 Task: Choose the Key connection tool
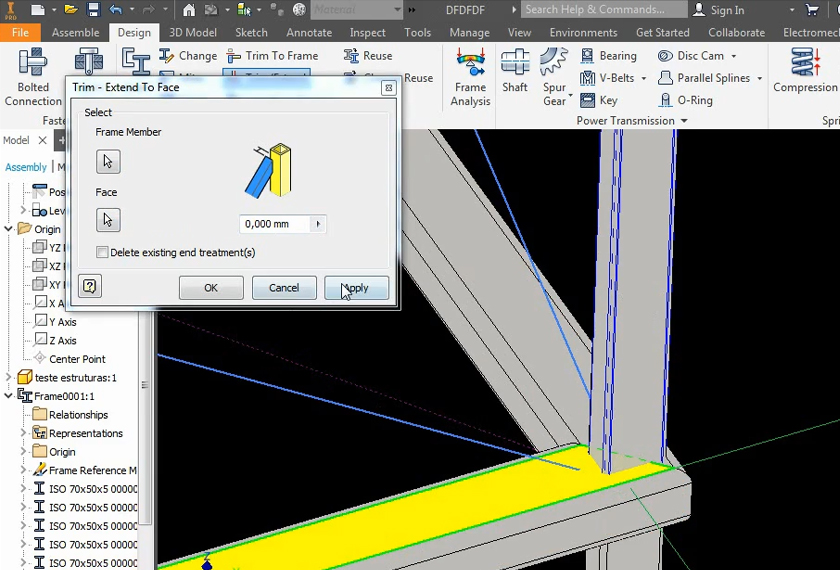pyautogui.click(x=598, y=100)
